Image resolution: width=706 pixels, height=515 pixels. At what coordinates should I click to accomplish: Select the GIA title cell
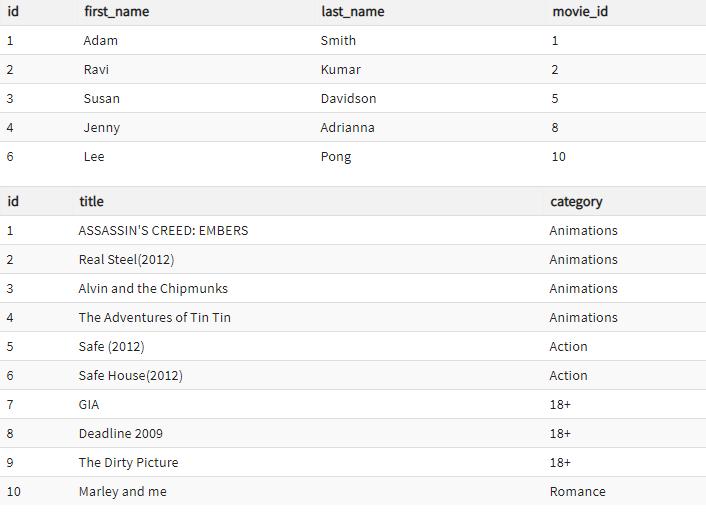coord(89,404)
